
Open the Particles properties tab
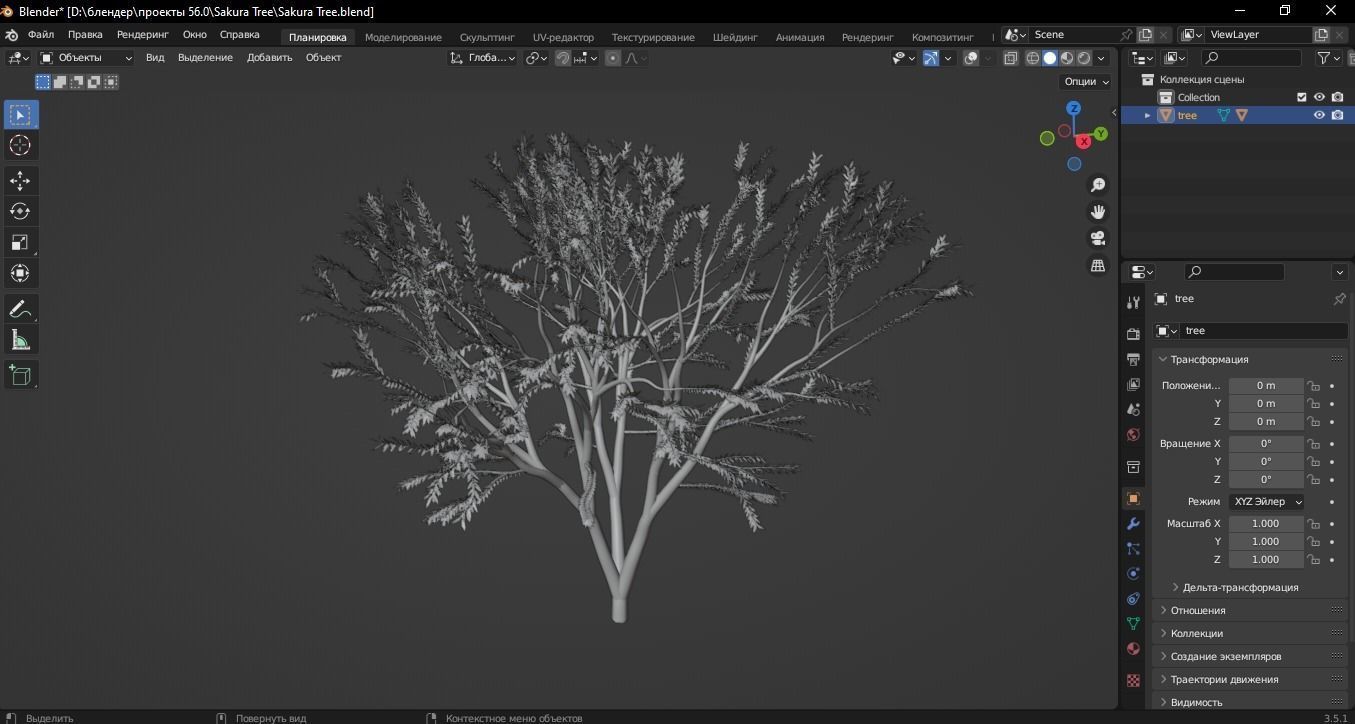pyautogui.click(x=1133, y=548)
